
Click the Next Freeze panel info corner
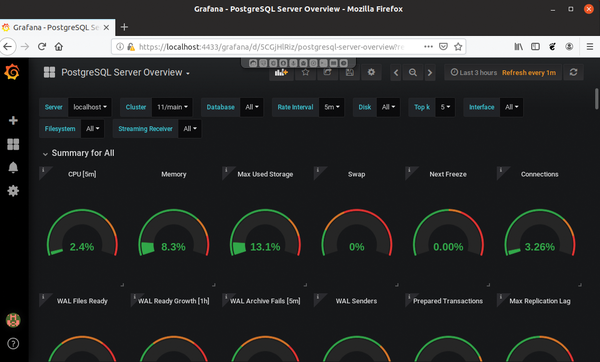click(x=409, y=170)
